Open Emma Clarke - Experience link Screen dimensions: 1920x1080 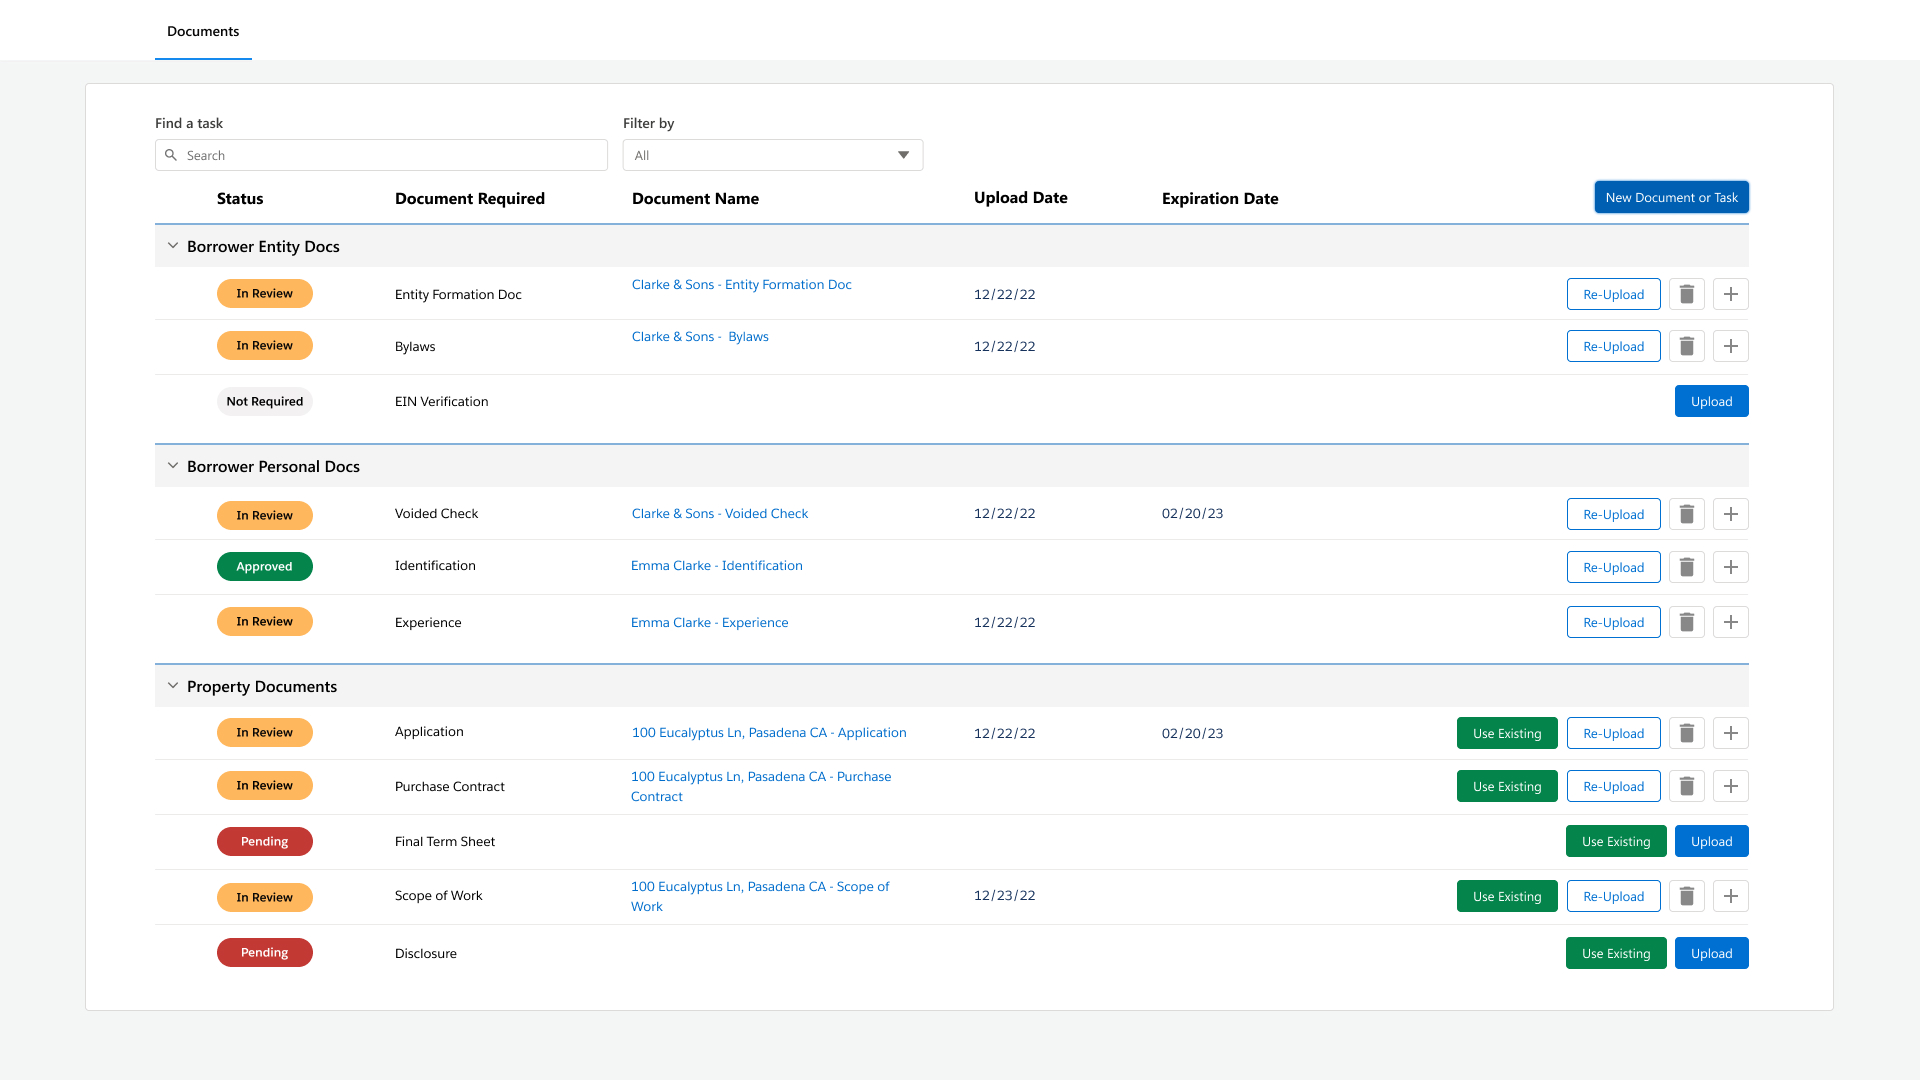709,623
